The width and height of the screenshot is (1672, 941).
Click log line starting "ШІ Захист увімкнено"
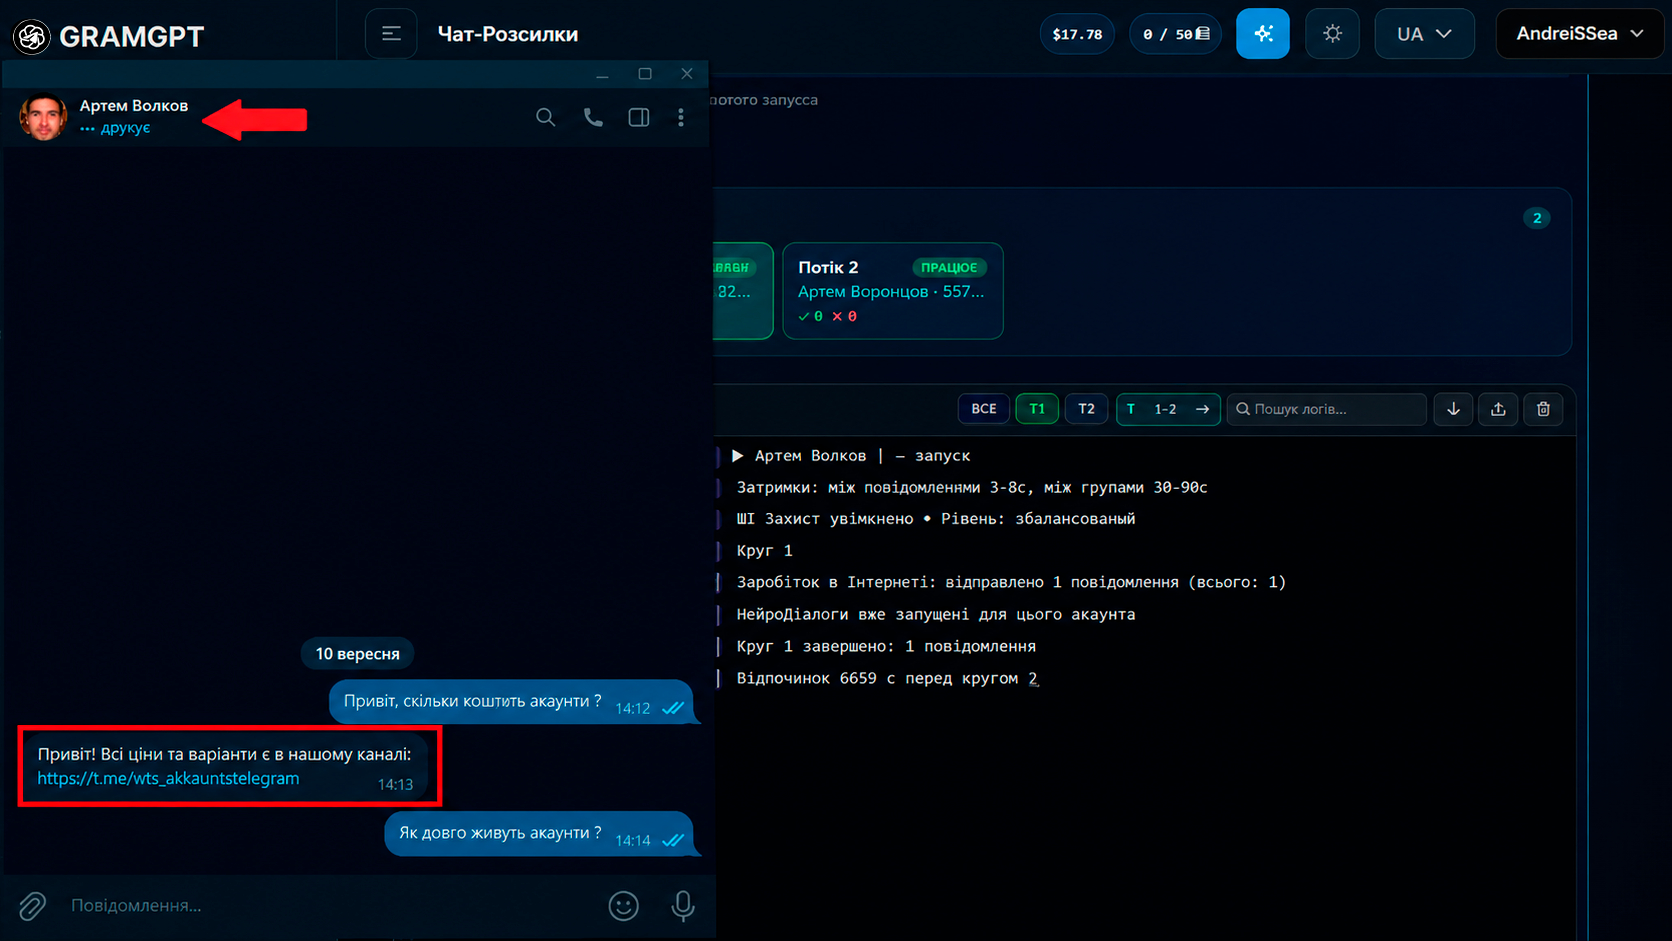tap(936, 519)
